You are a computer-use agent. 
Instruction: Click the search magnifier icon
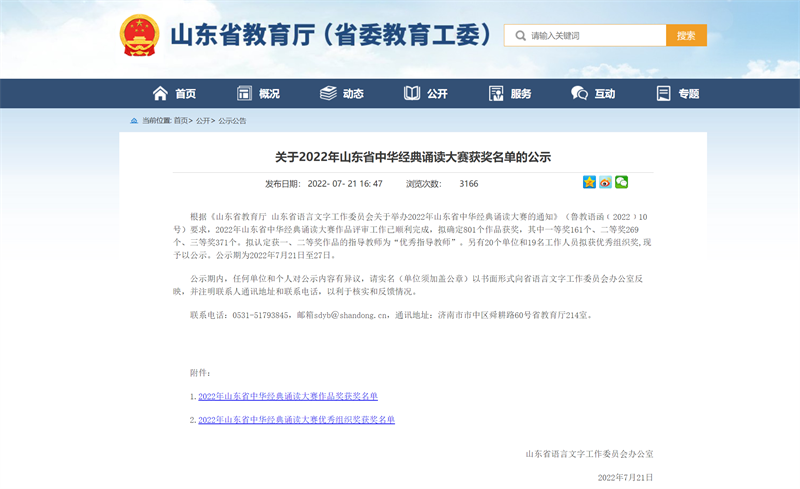[x=520, y=36]
